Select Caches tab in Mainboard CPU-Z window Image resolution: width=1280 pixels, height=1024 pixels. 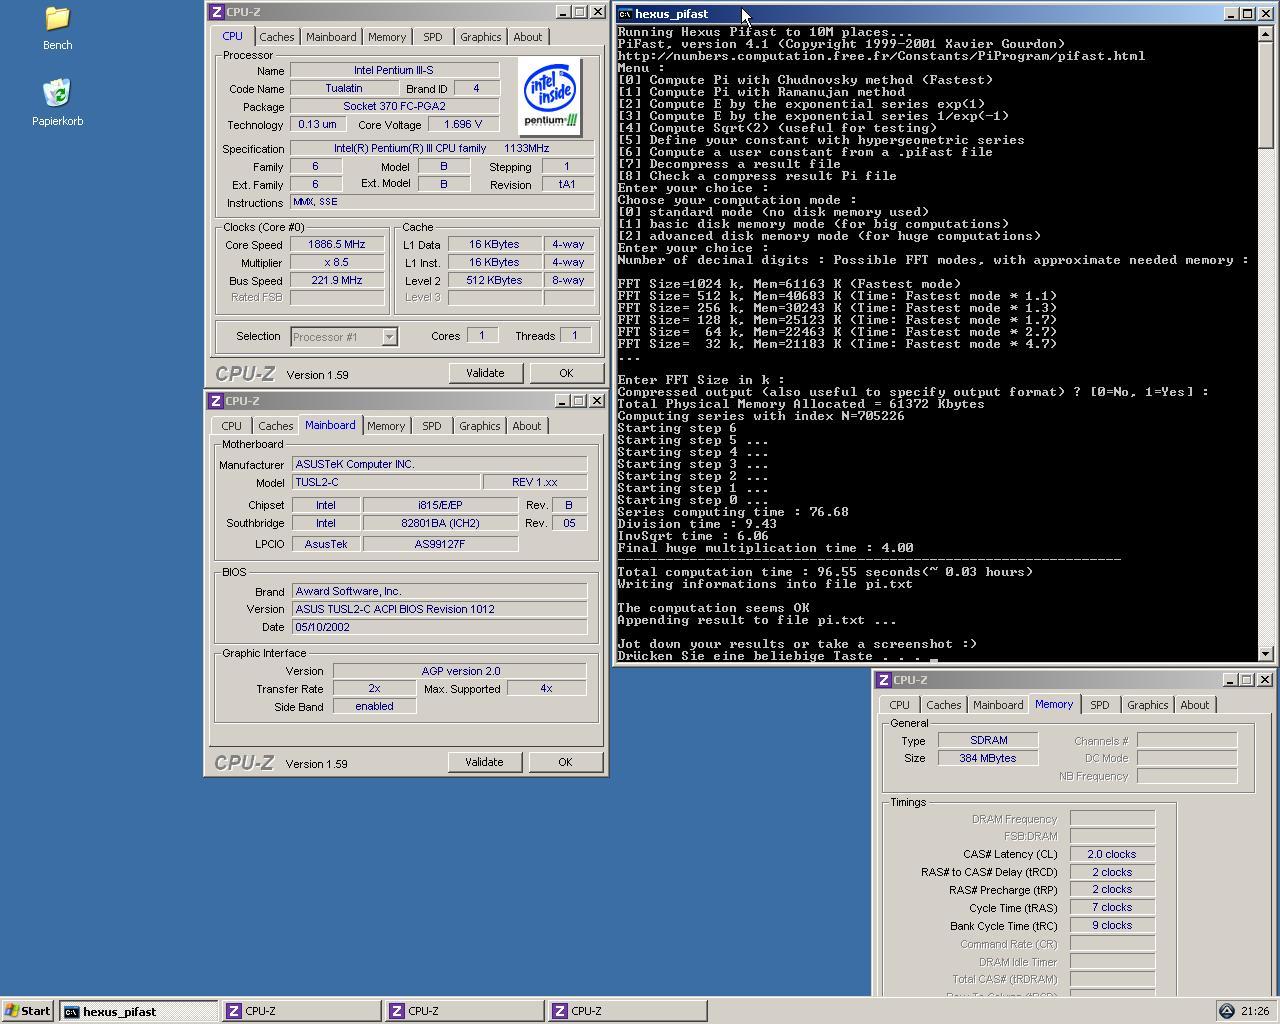[x=276, y=426]
